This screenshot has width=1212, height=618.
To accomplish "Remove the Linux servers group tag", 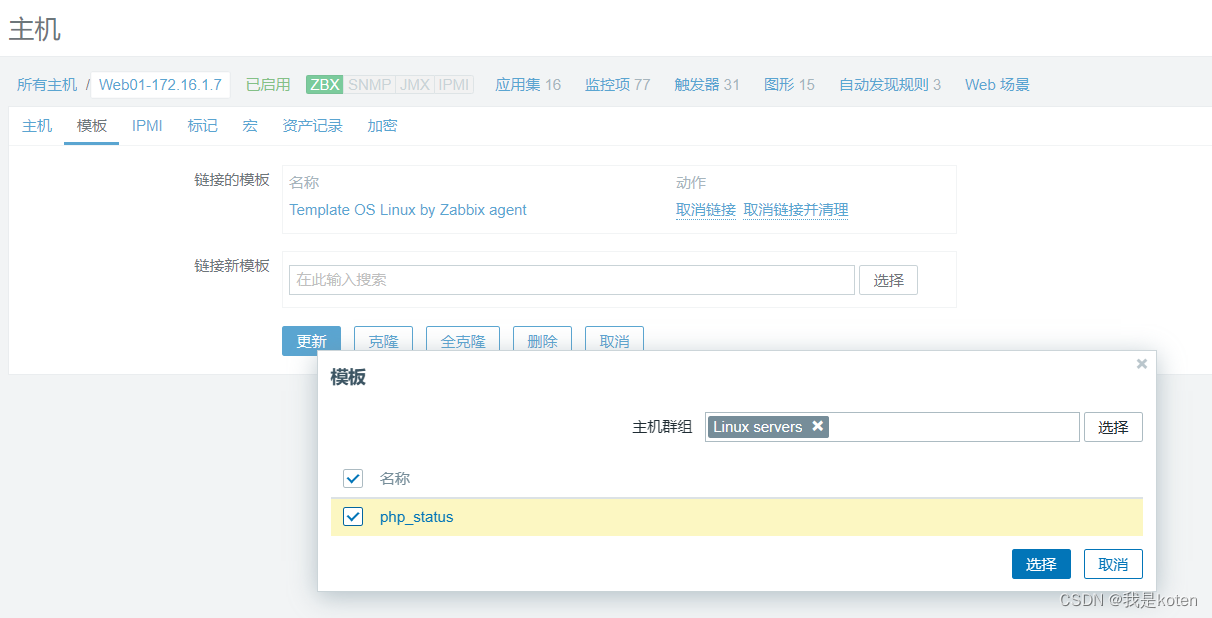I will coord(817,426).
